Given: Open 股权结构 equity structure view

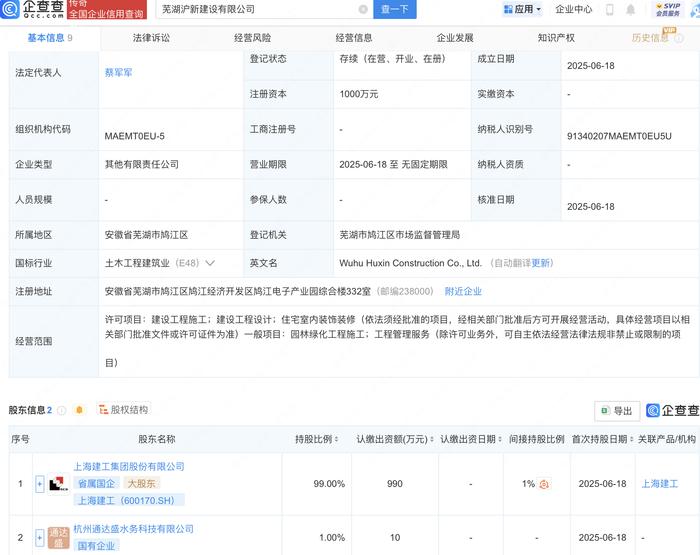Looking at the screenshot, I should tap(124, 409).
